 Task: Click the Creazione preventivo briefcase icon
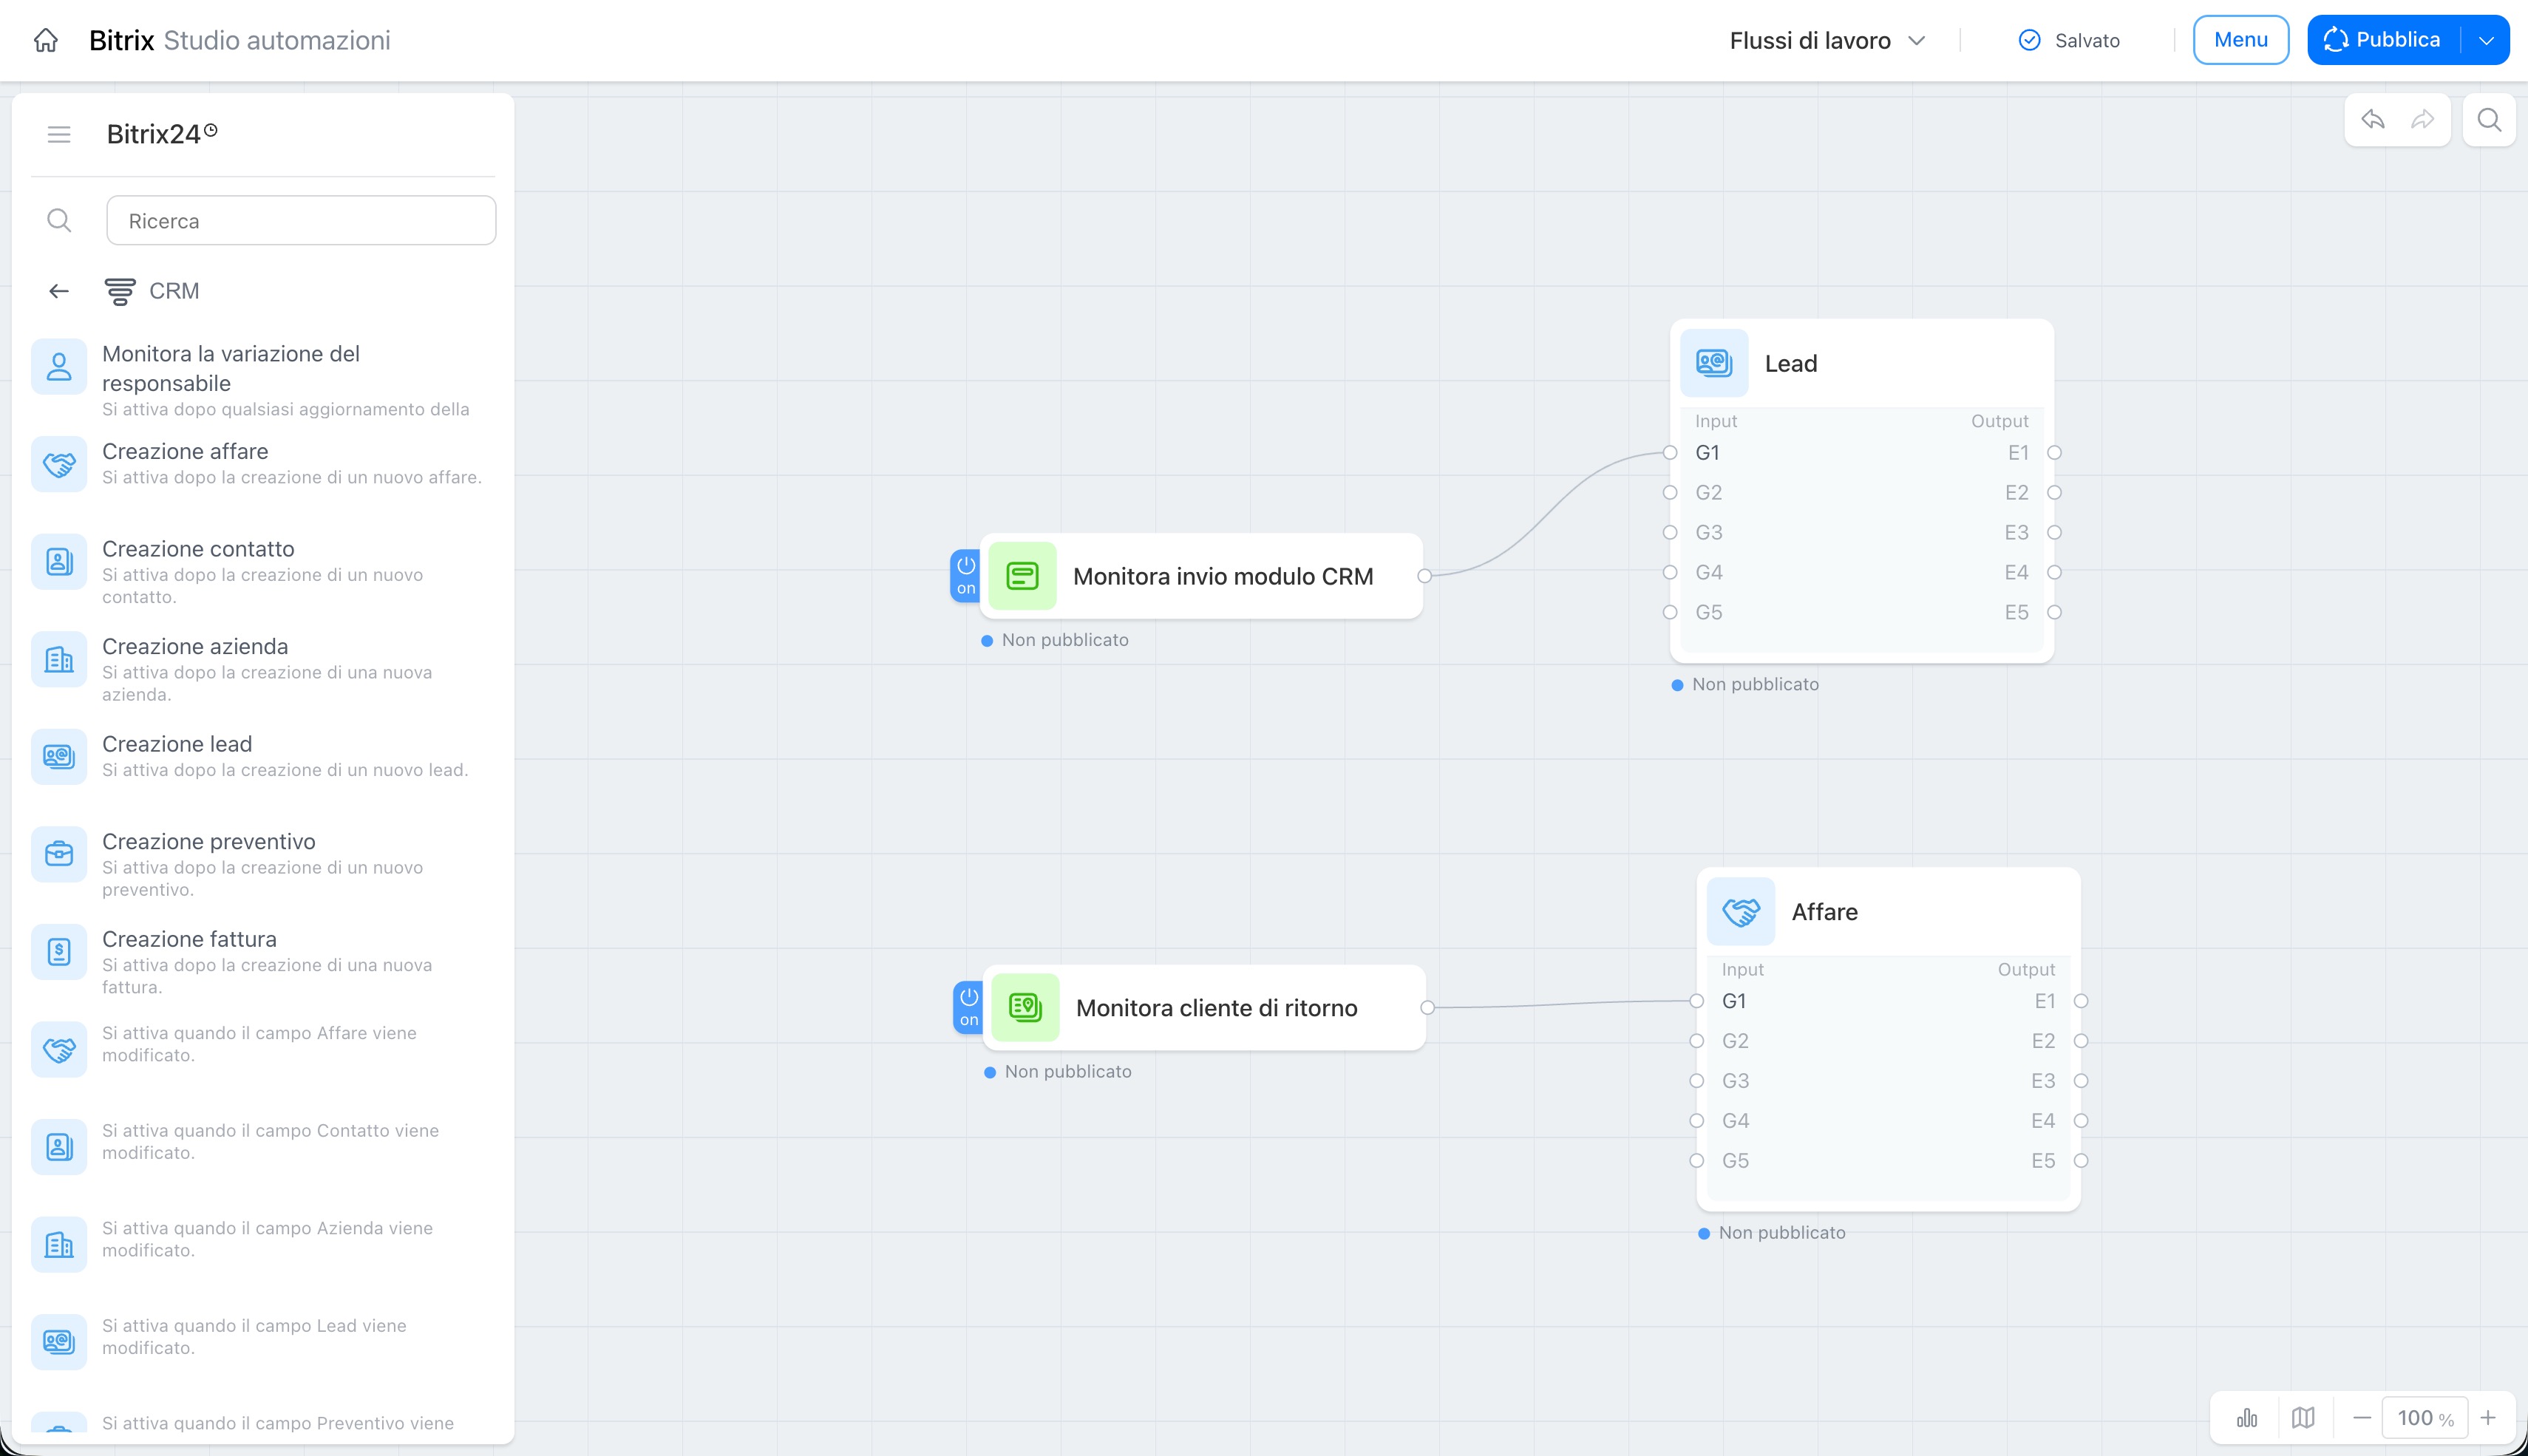59,854
